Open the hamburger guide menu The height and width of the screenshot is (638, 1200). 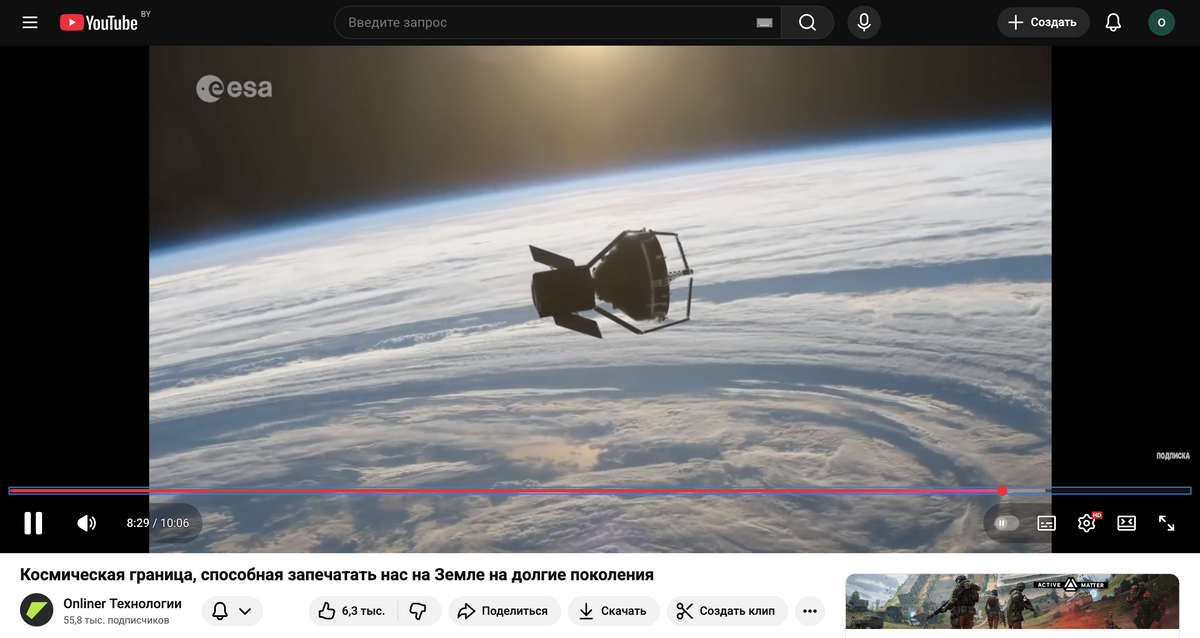pos(30,22)
